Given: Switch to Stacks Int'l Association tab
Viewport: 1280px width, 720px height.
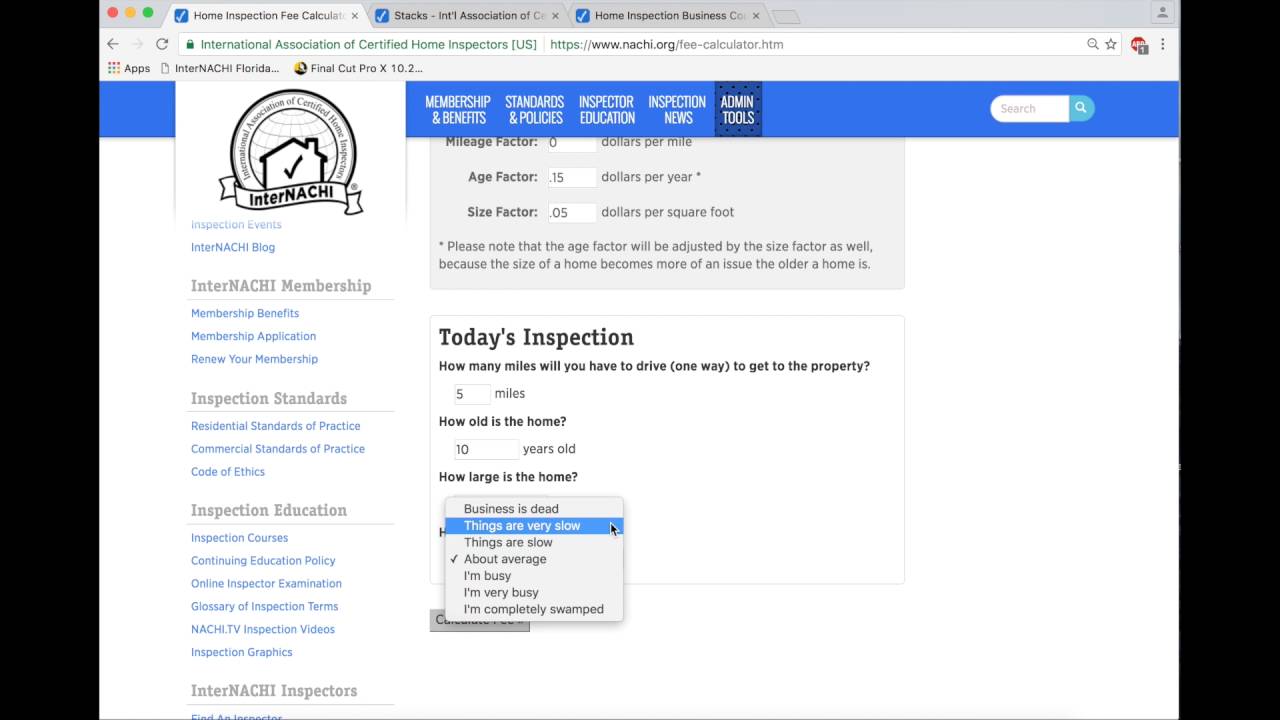Looking at the screenshot, I should coord(467,16).
